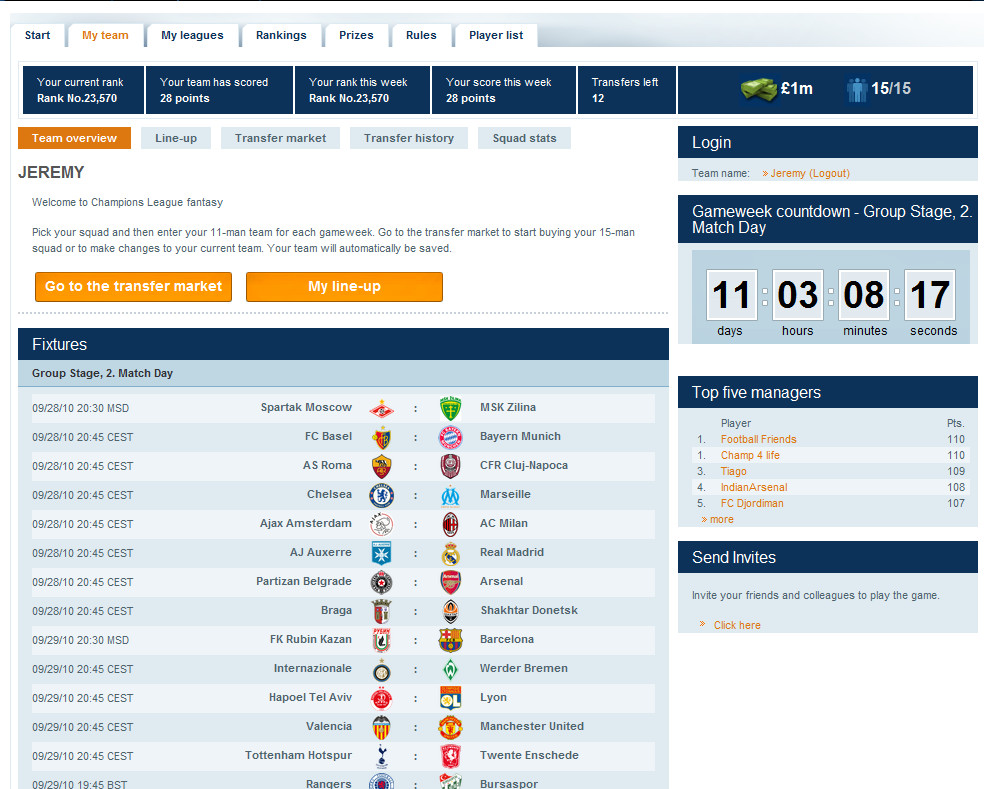The height and width of the screenshot is (789, 984).
Task: Click the squad size people icon
Action: coord(857,90)
